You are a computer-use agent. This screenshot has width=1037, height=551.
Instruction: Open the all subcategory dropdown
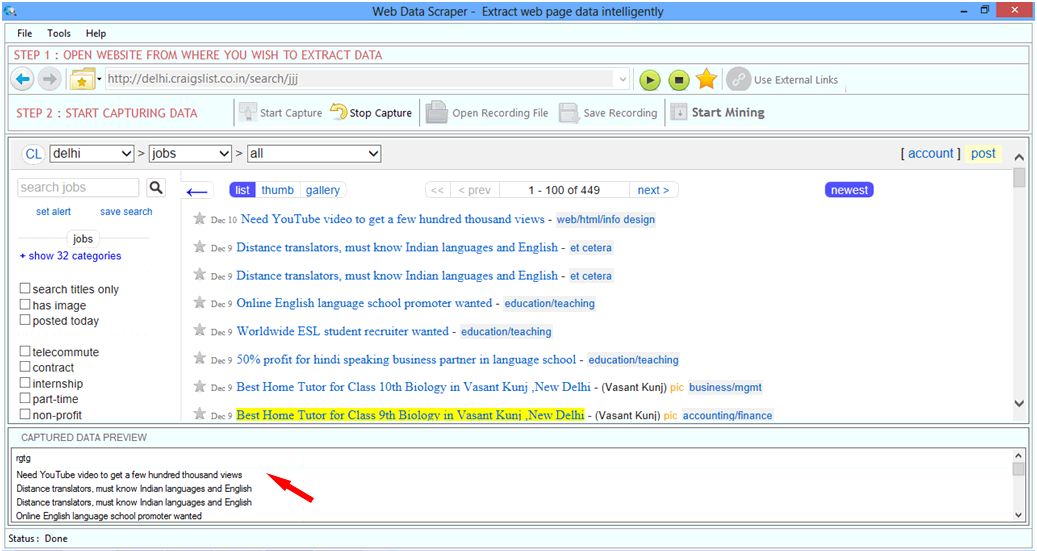[x=314, y=153]
